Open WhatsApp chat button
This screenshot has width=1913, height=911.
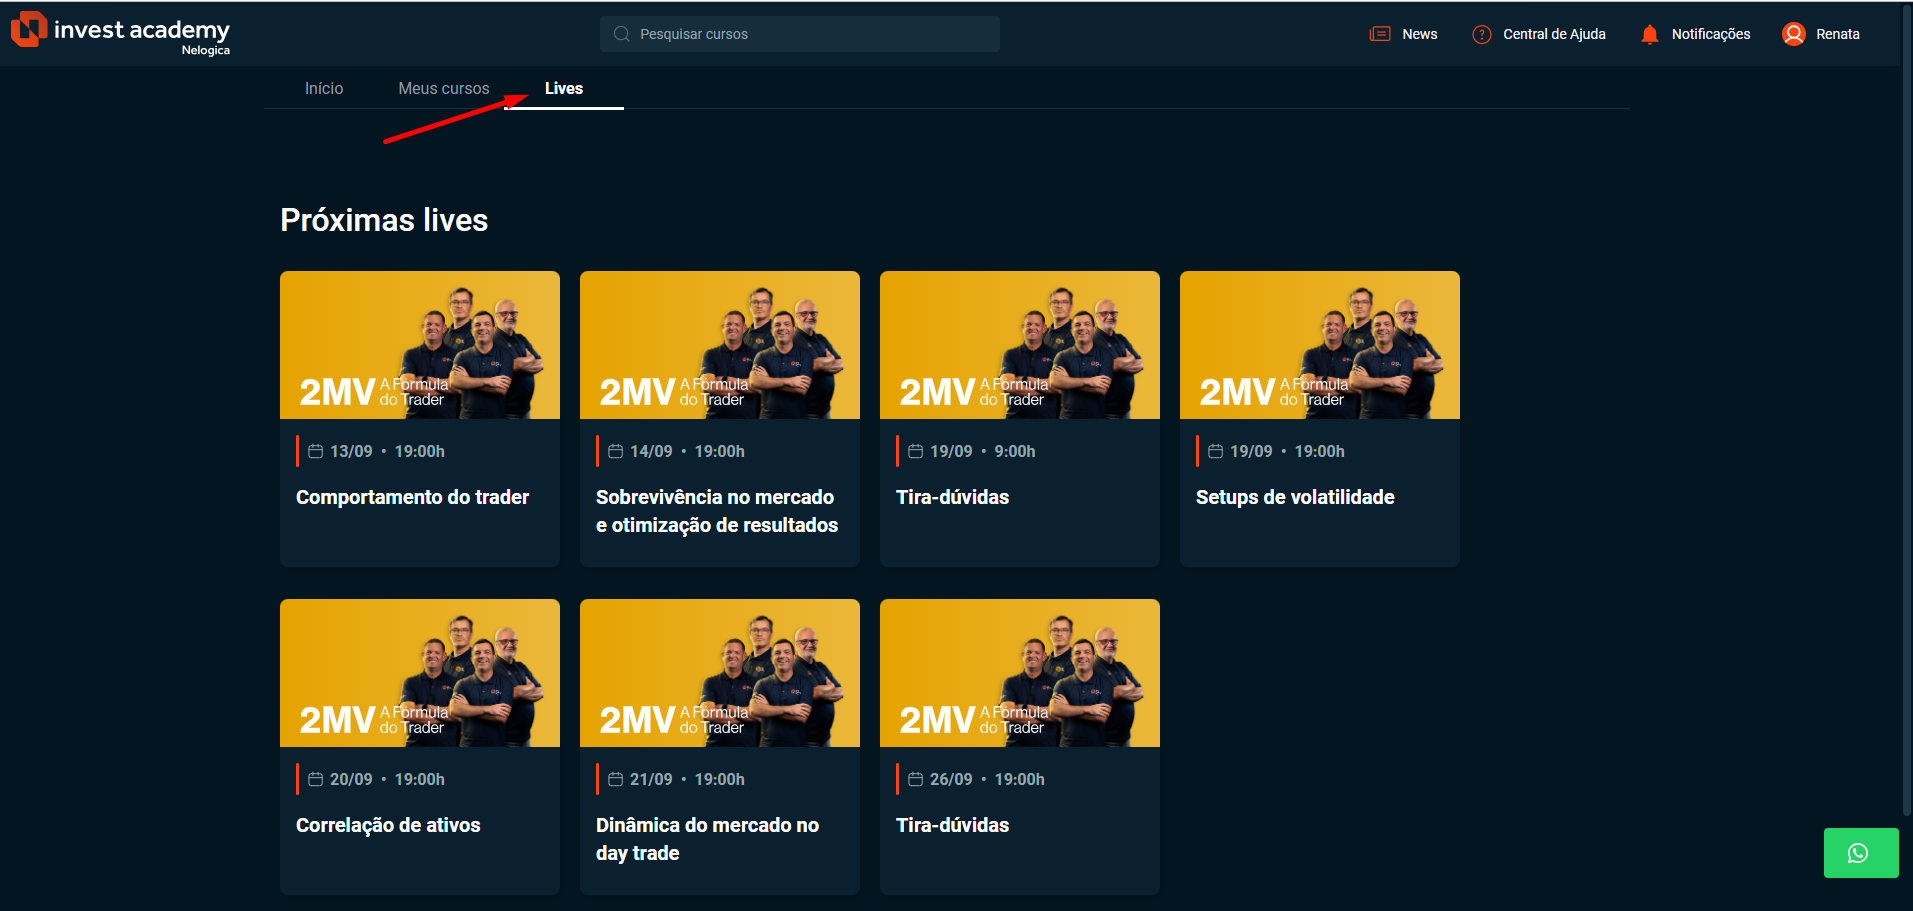coord(1861,853)
